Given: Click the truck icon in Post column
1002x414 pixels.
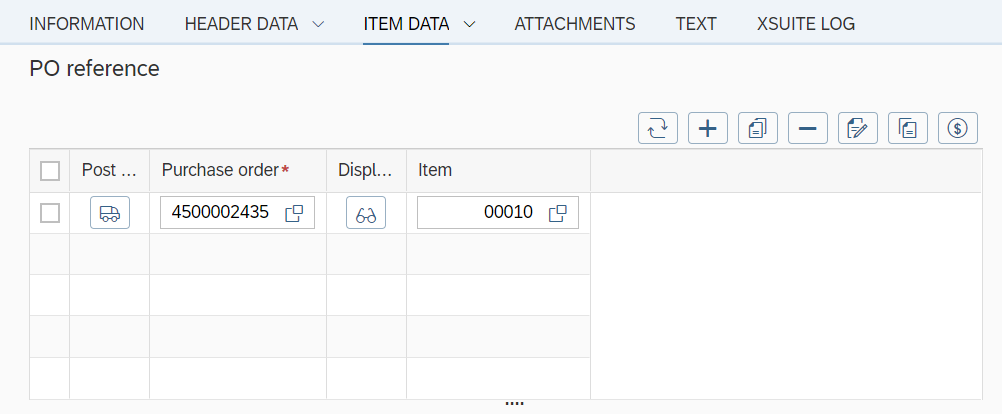Looking at the screenshot, I should point(110,213).
